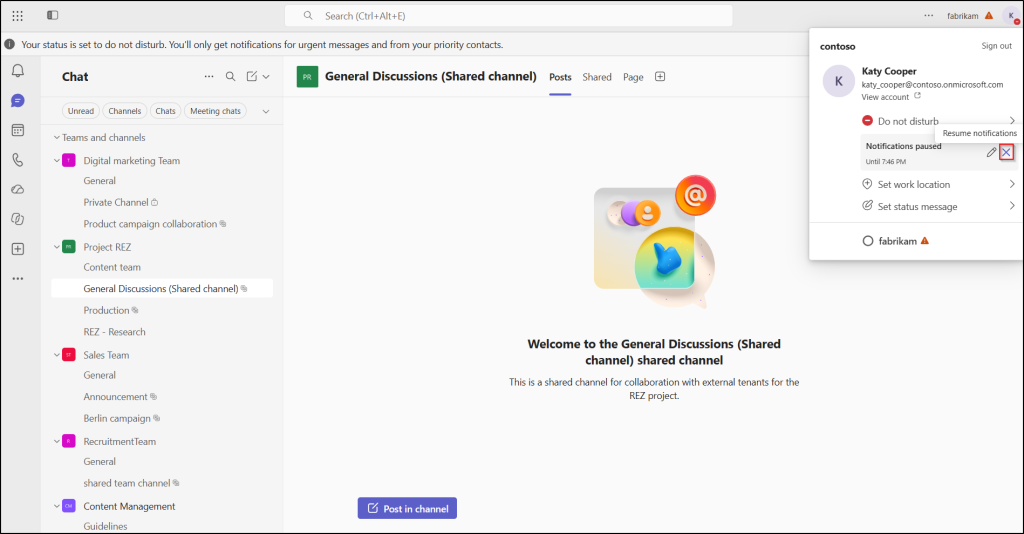Click the search icon in Chat pane
Viewport: 1024px width, 534px height.
(x=231, y=76)
